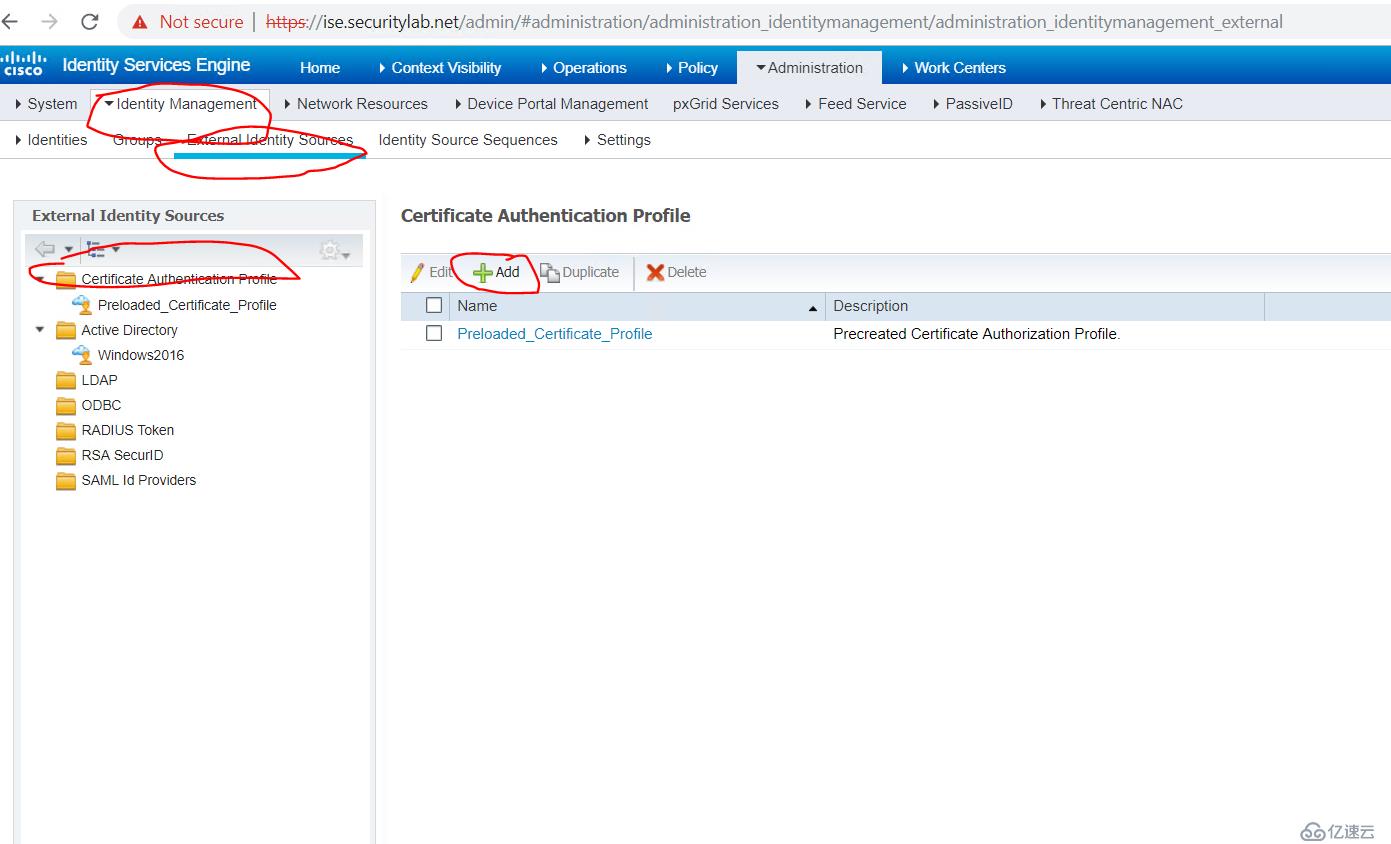Click the SAML Id Providers folder icon
Screen dimensions: 1391x844
pos(66,480)
